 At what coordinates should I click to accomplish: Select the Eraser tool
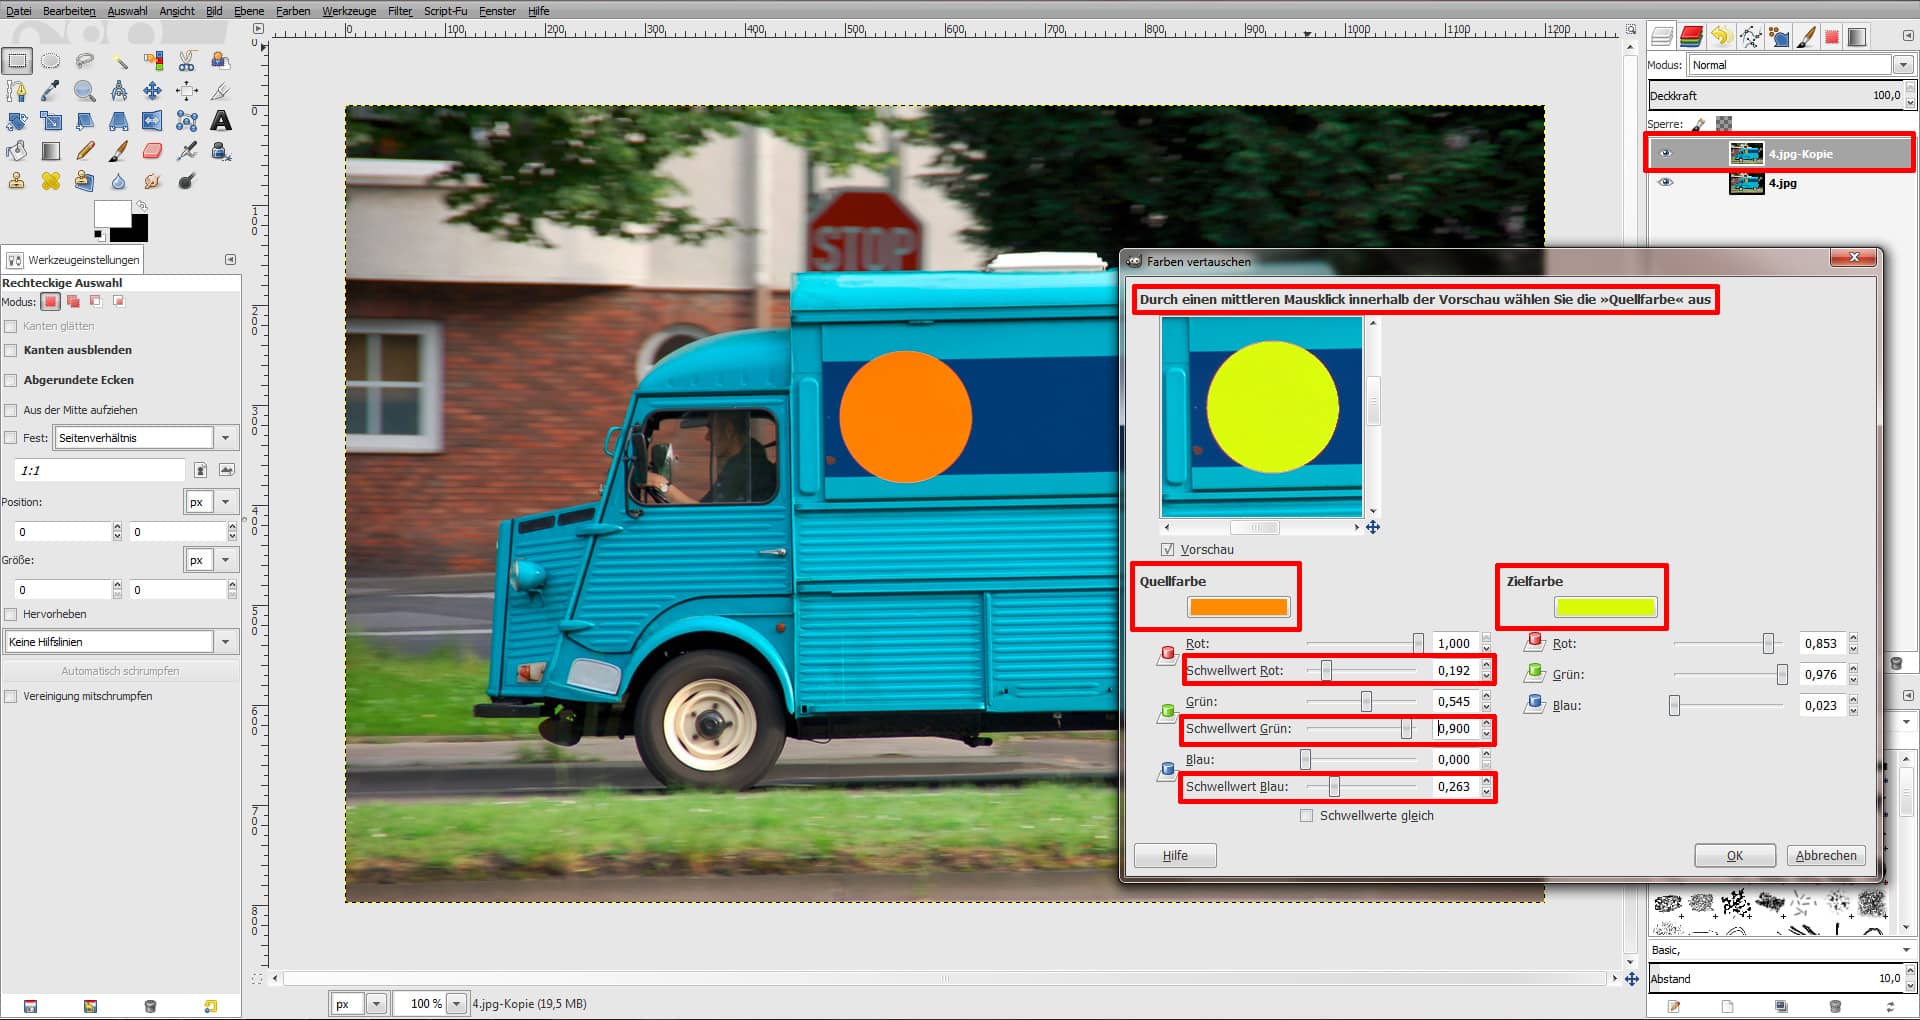click(x=152, y=150)
